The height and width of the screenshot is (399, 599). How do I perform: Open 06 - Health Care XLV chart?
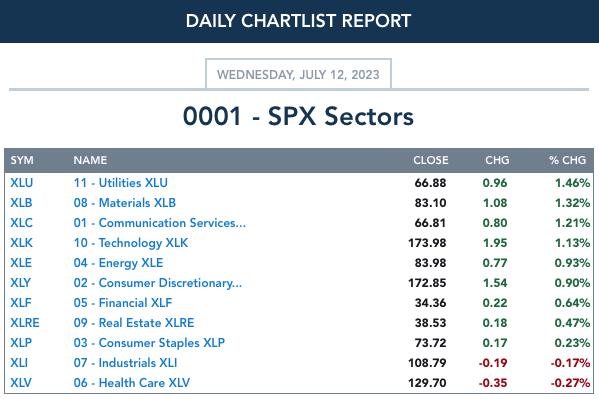point(132,383)
